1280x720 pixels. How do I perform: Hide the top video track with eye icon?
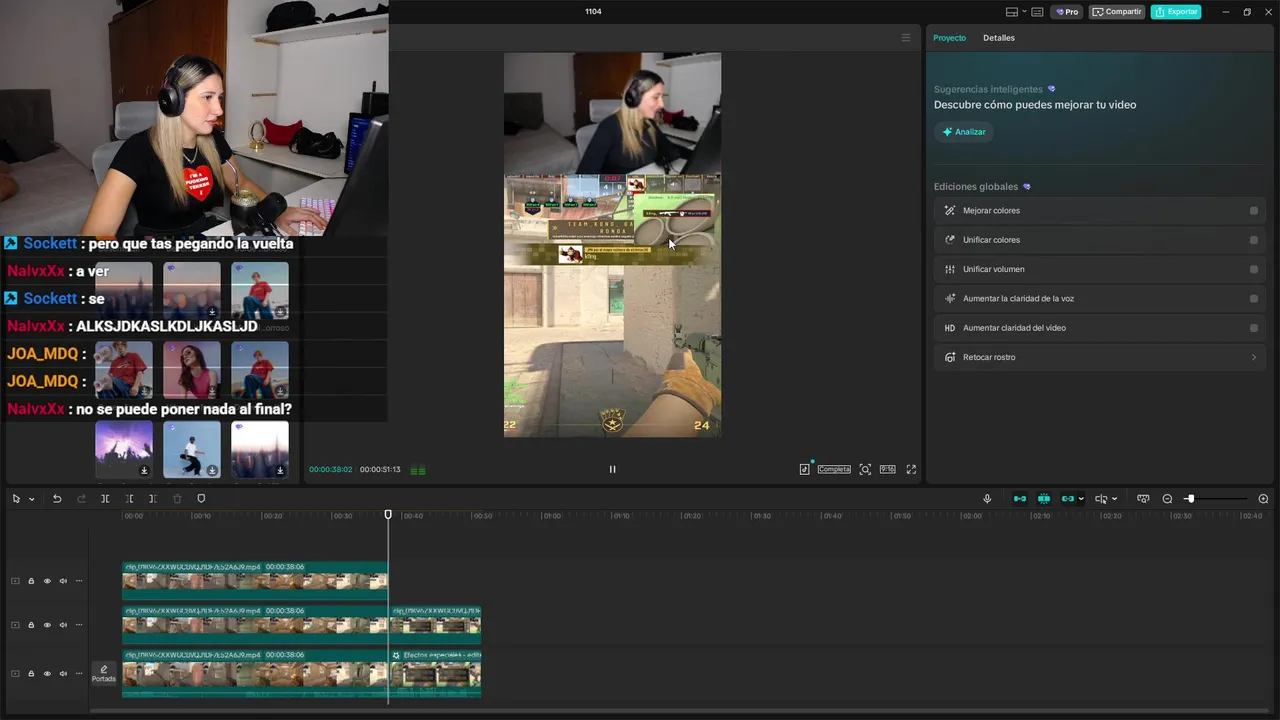[47, 581]
